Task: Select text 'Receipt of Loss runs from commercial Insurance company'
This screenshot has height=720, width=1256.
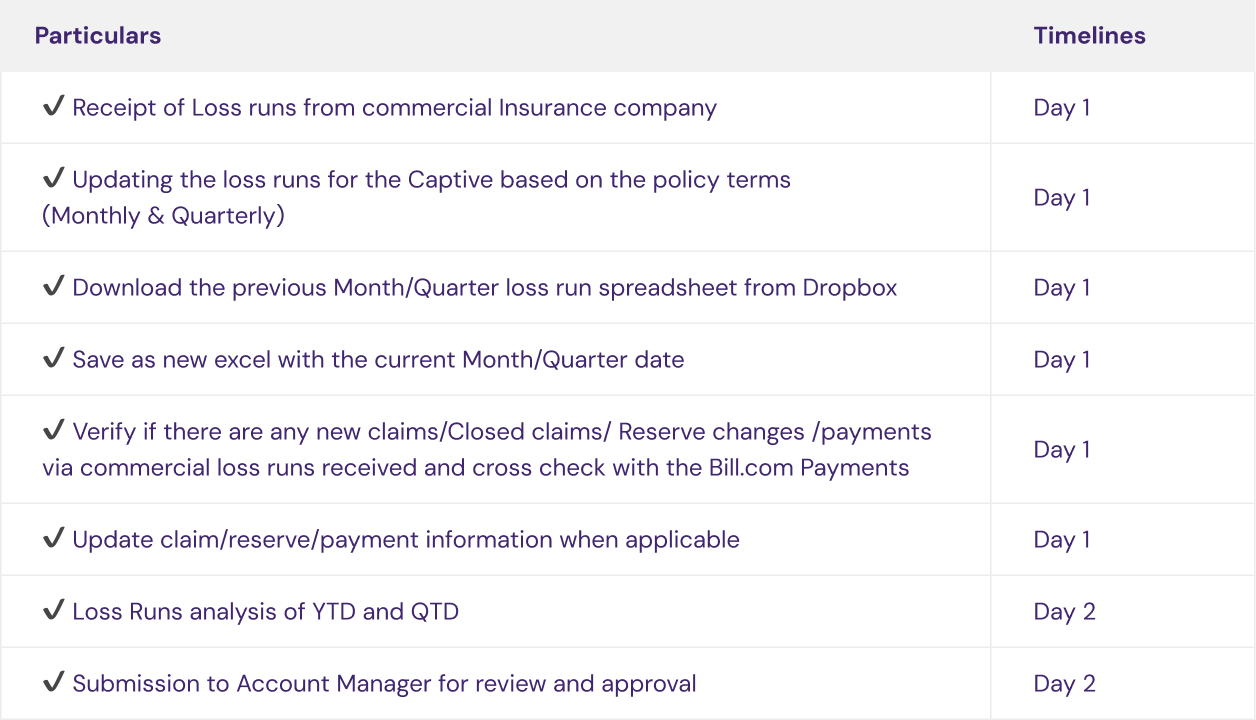Action: tap(394, 108)
